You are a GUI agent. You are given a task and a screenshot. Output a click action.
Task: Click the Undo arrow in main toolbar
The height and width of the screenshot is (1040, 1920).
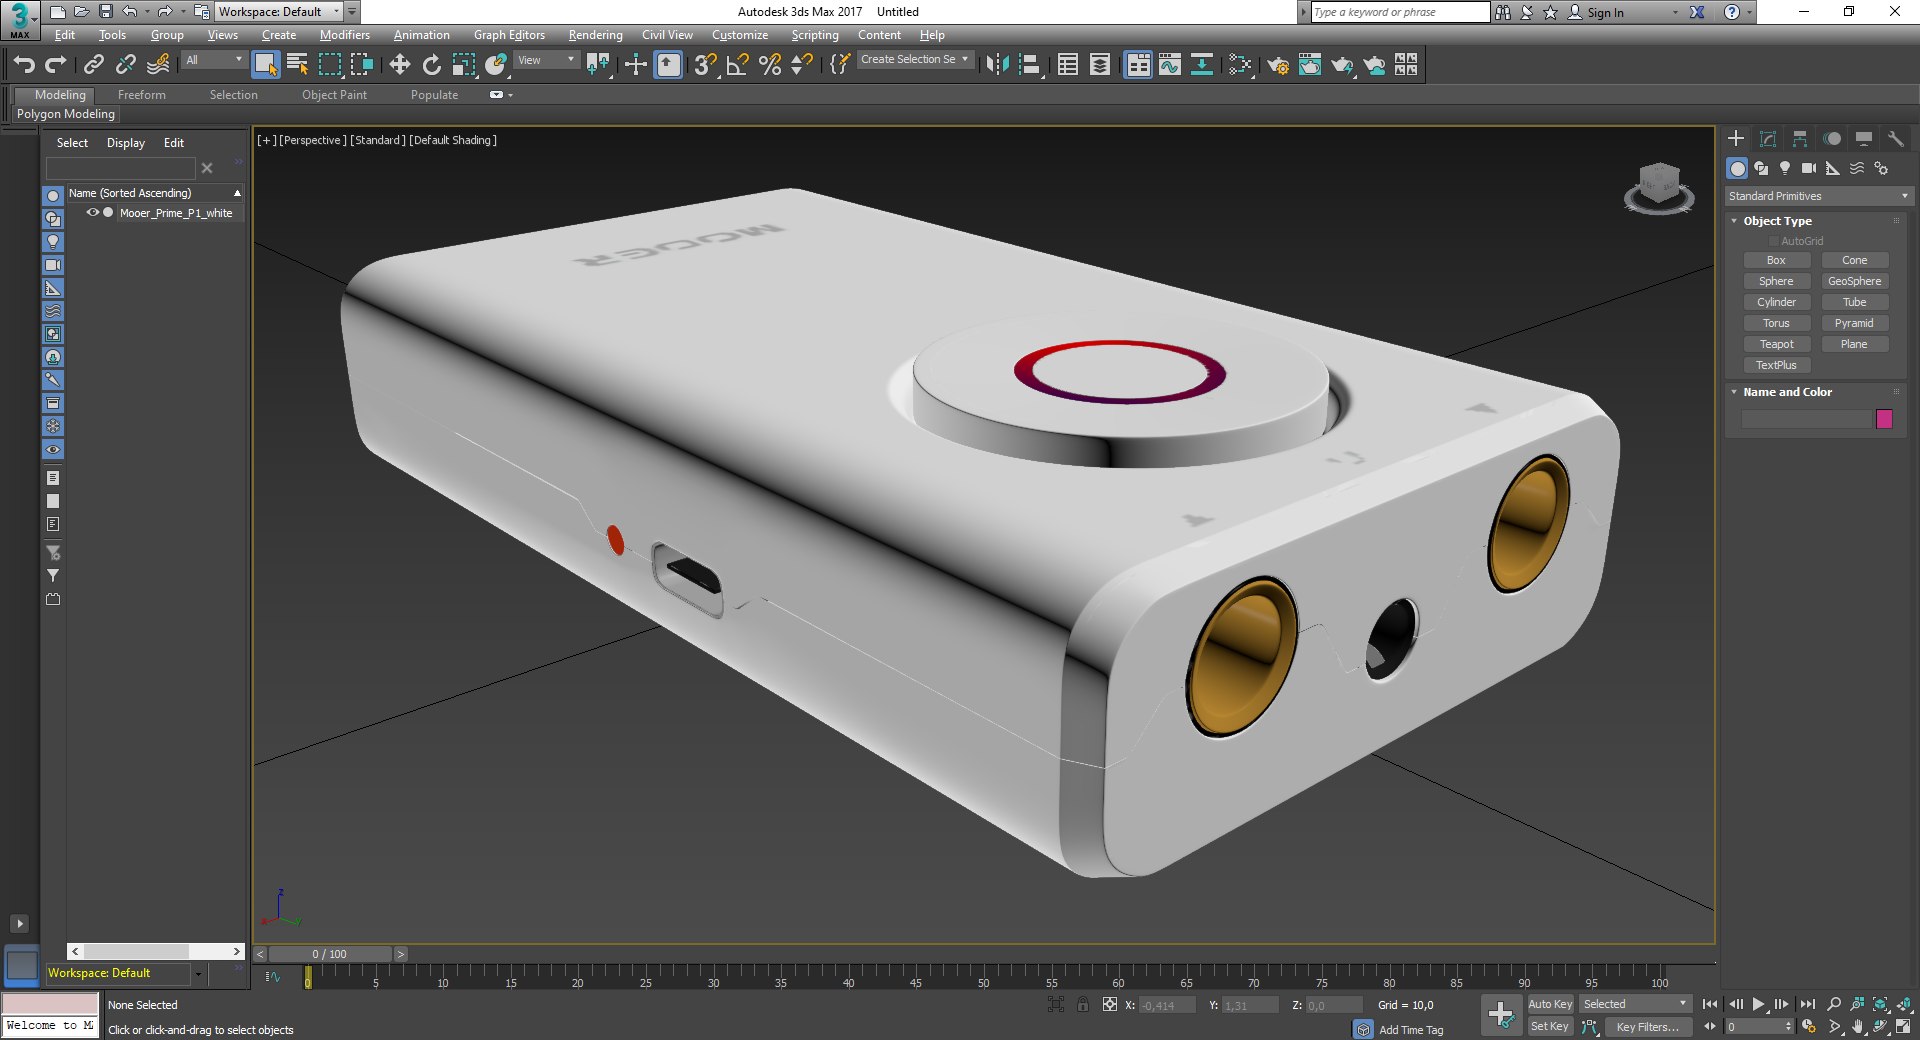24,65
